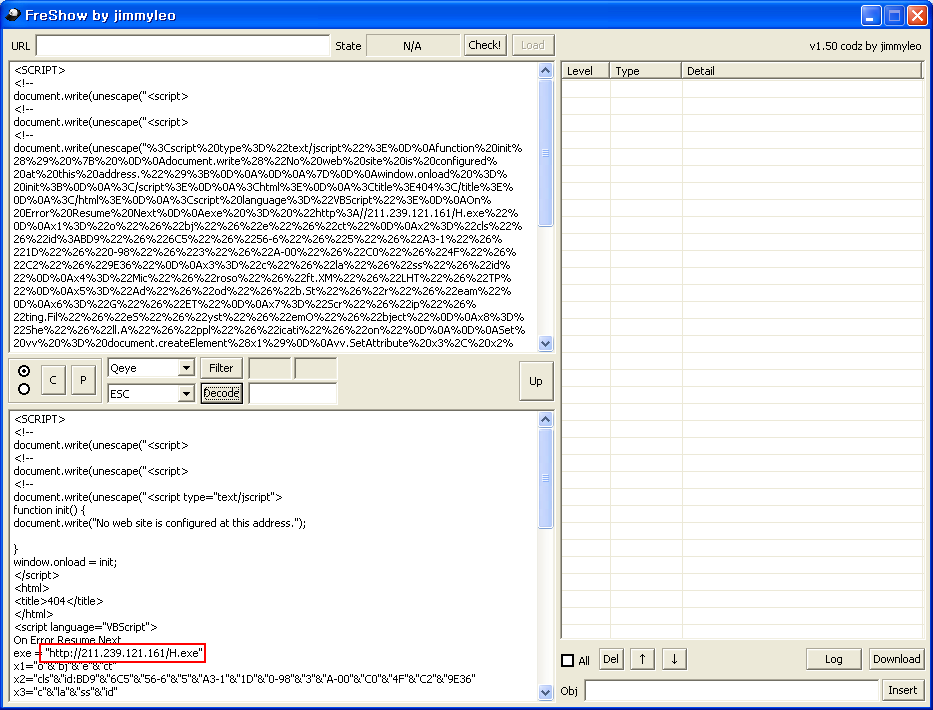Viewport: 933px width, 710px height.
Task: Click the Check! button
Action: (x=484, y=45)
